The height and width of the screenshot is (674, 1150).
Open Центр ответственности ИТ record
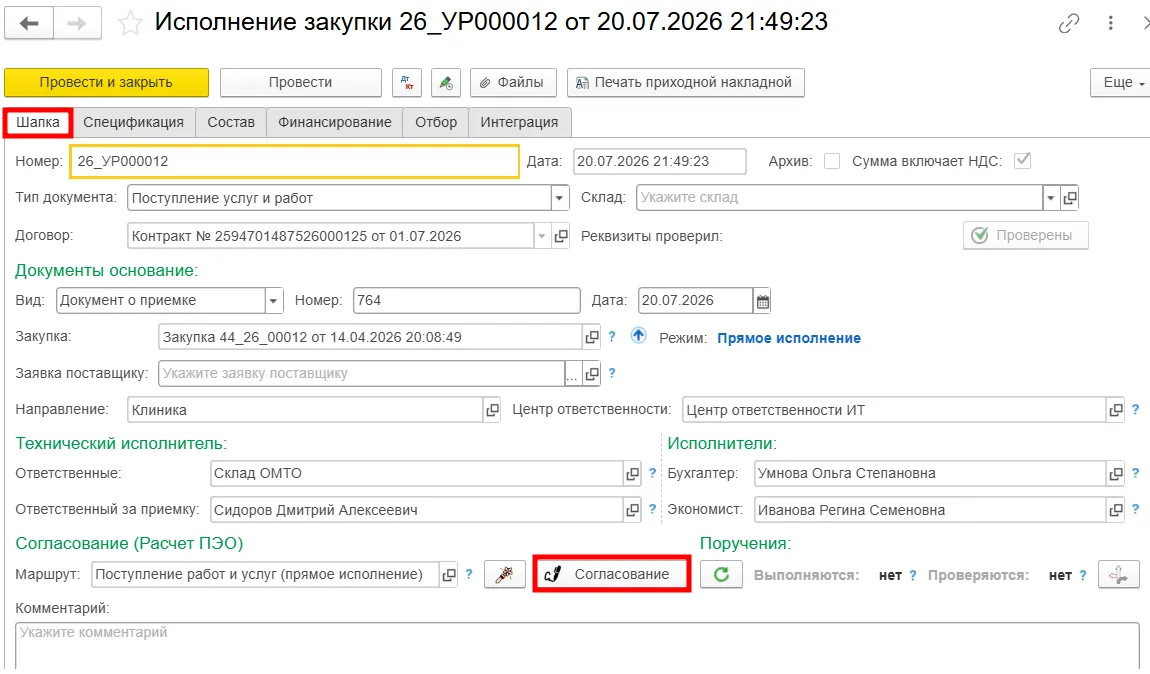pyautogui.click(x=1116, y=410)
